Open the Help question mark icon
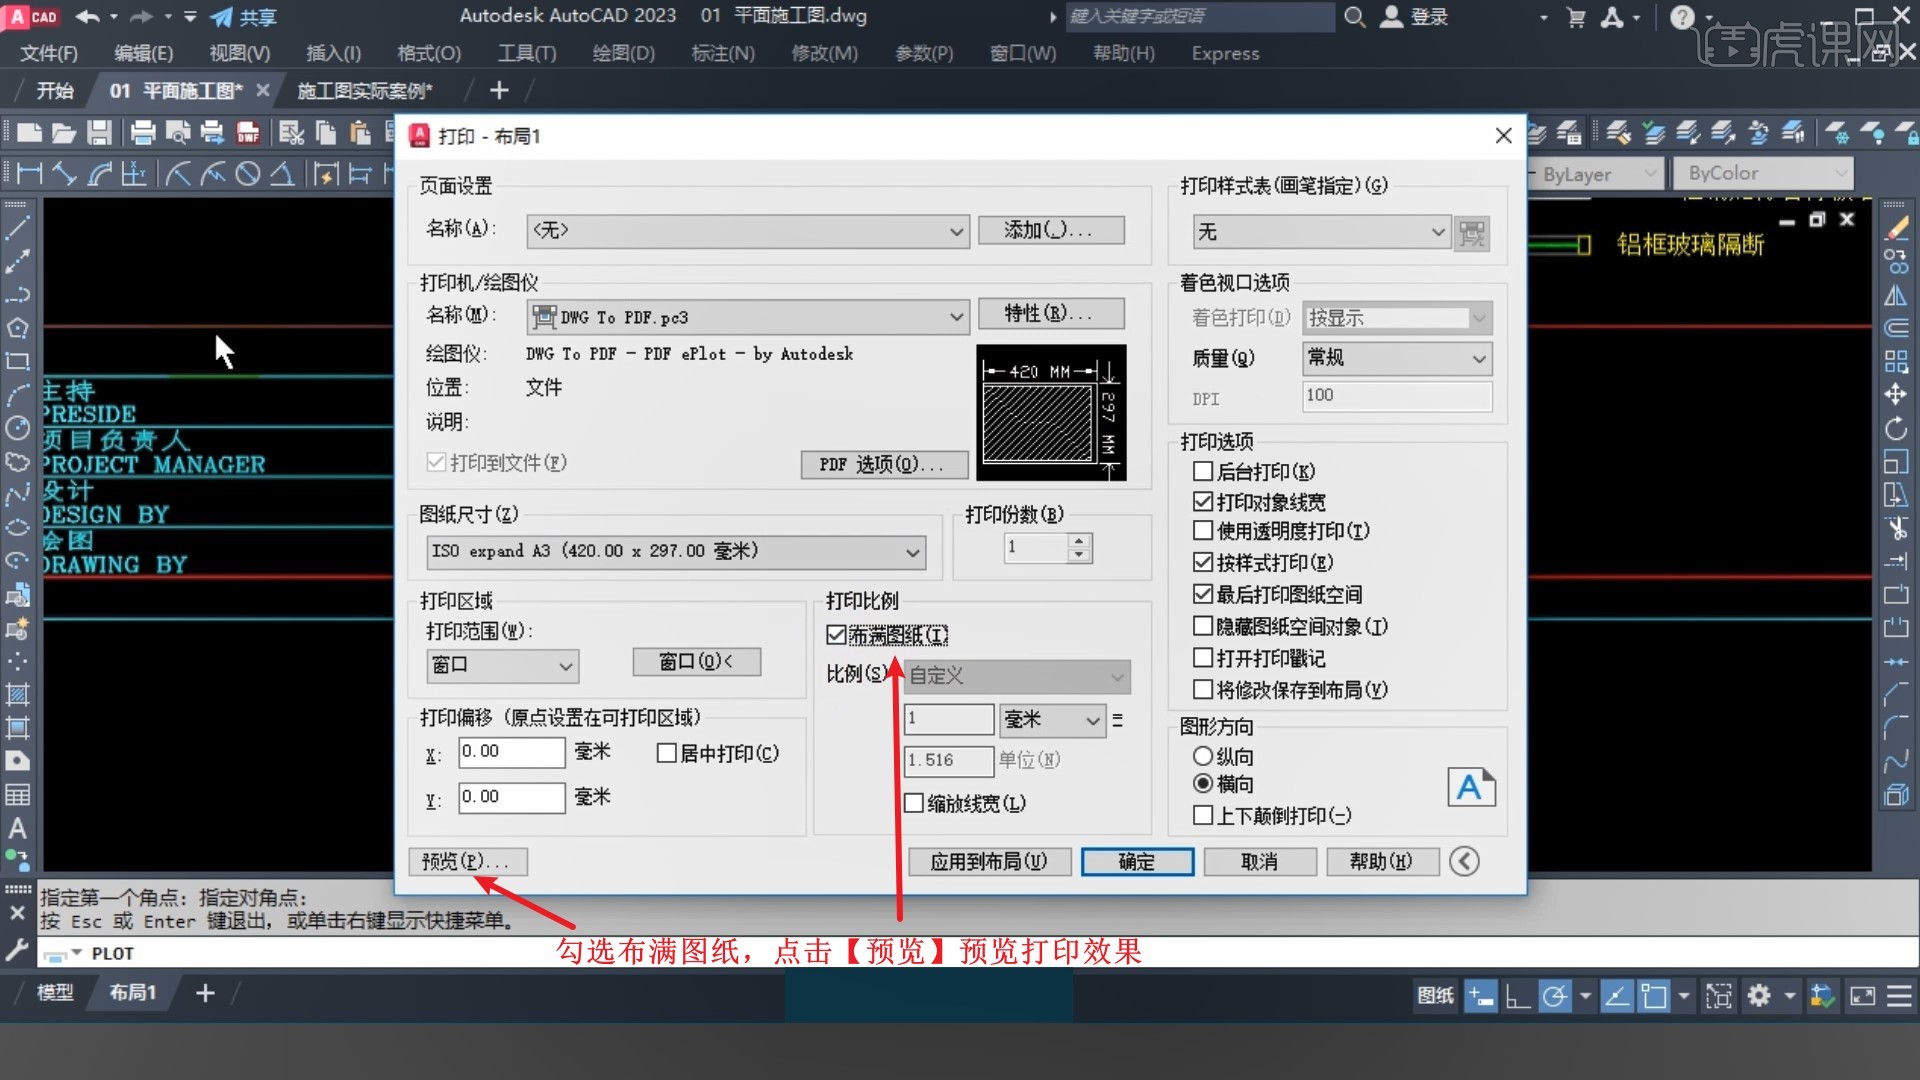 (1683, 17)
